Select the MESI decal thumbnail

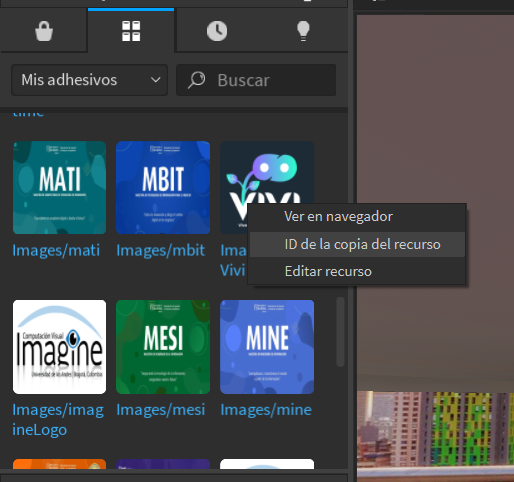point(163,347)
